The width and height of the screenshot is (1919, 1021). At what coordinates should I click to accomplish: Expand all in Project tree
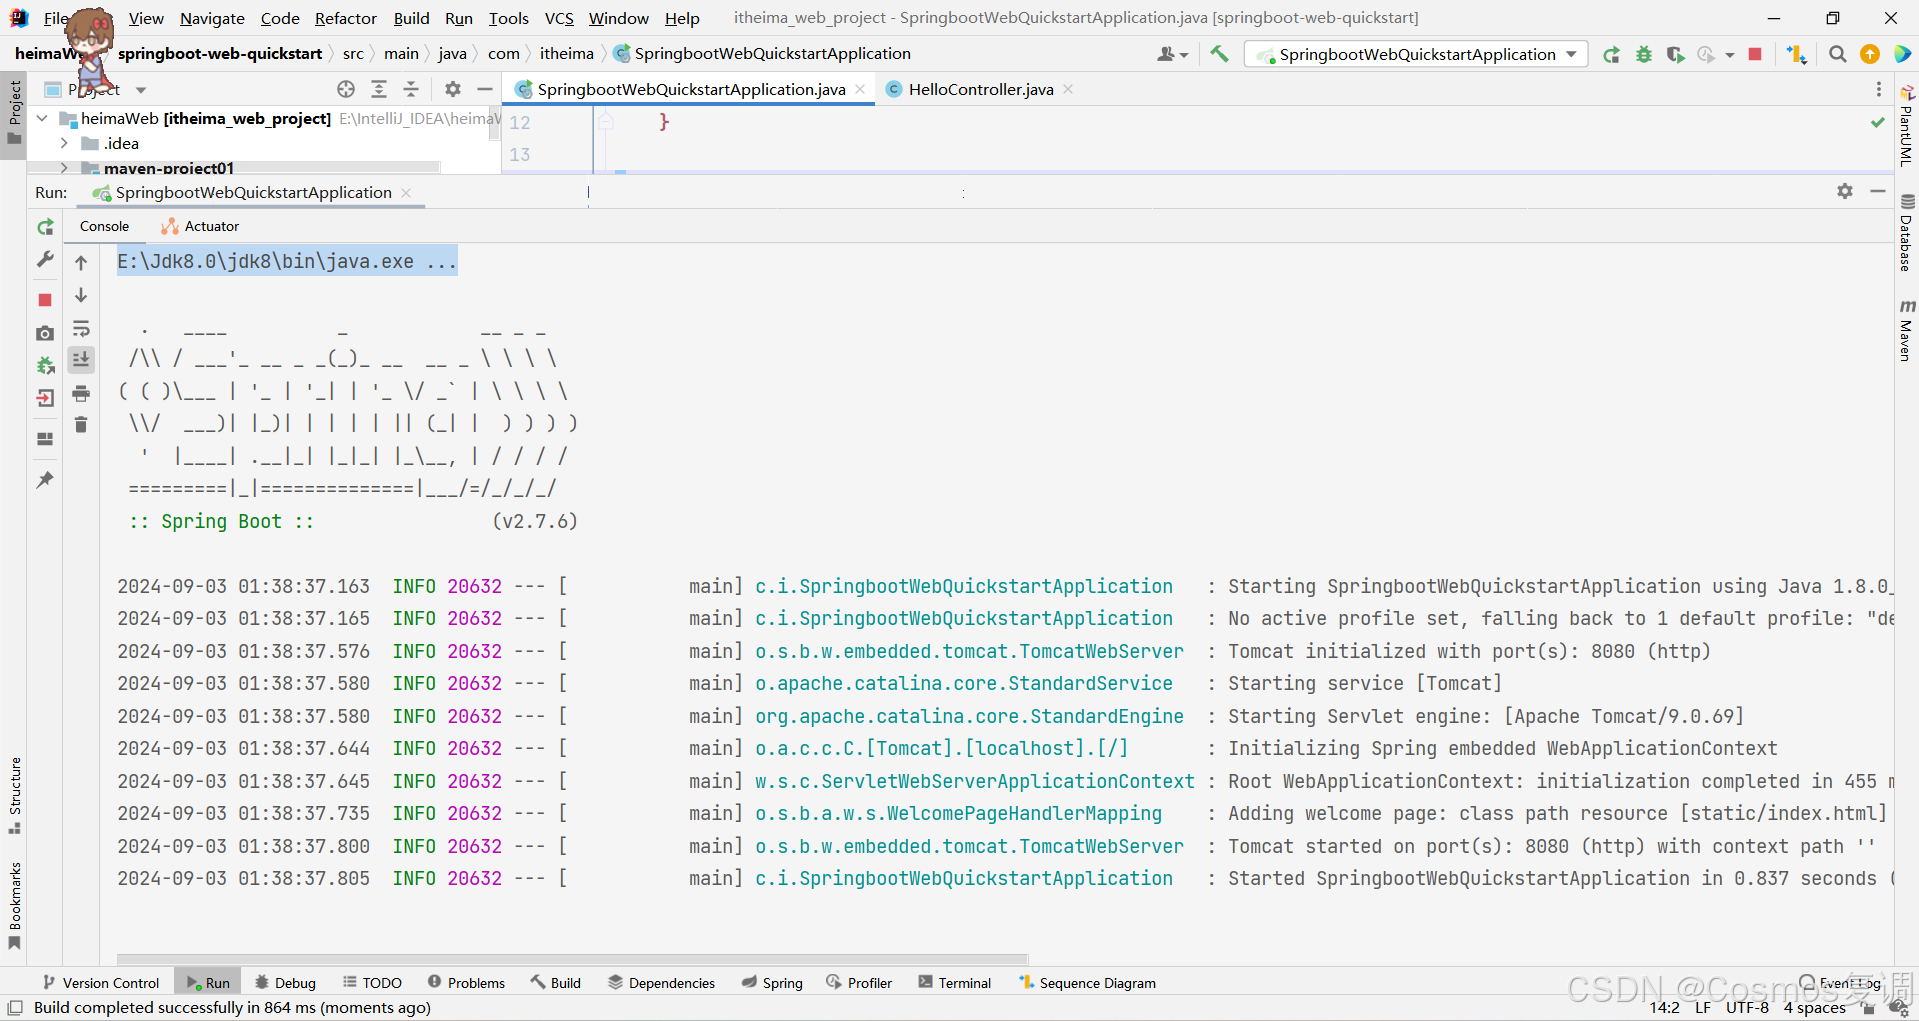click(379, 89)
